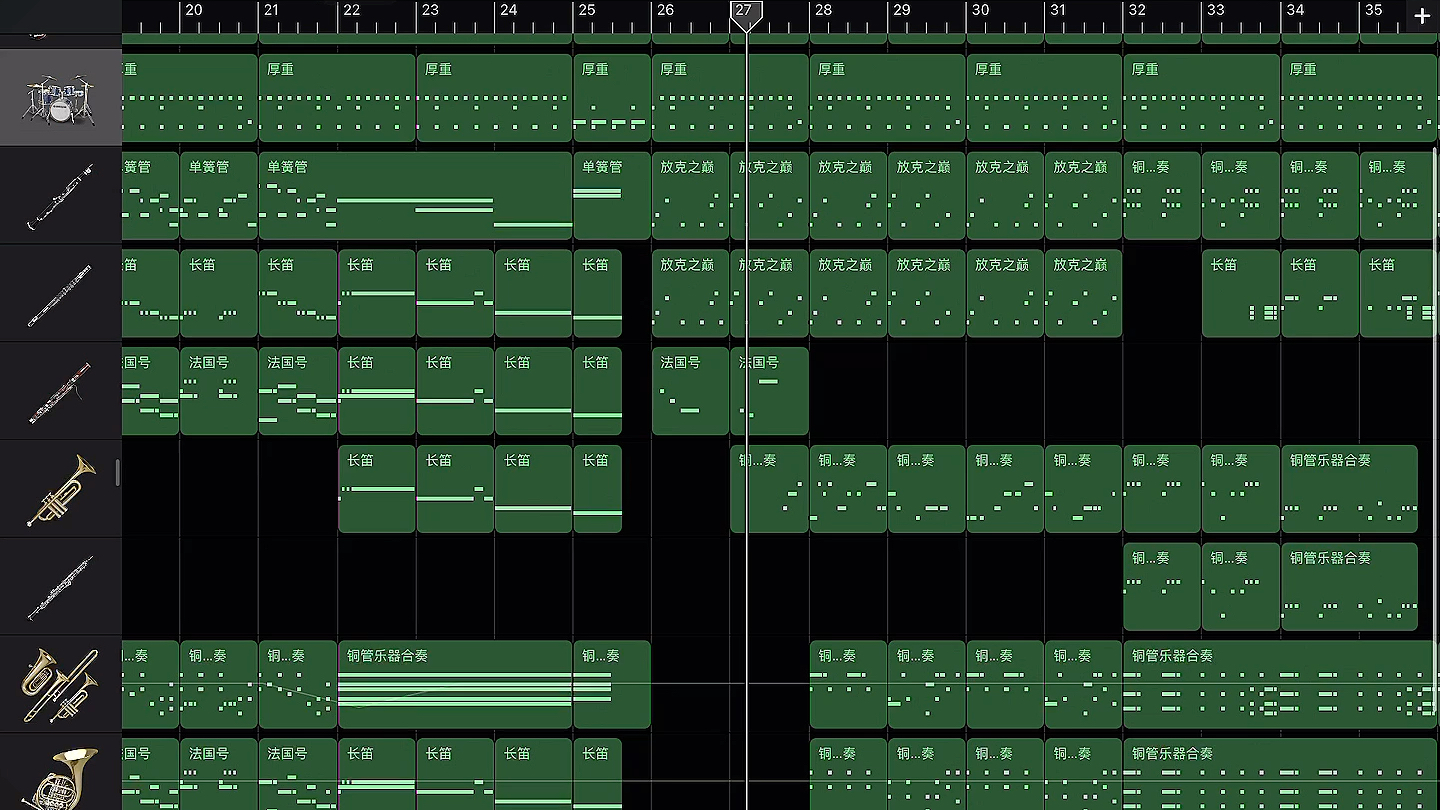Select oboe track 铜管乐器合奏 region at bar 34

1349,587
